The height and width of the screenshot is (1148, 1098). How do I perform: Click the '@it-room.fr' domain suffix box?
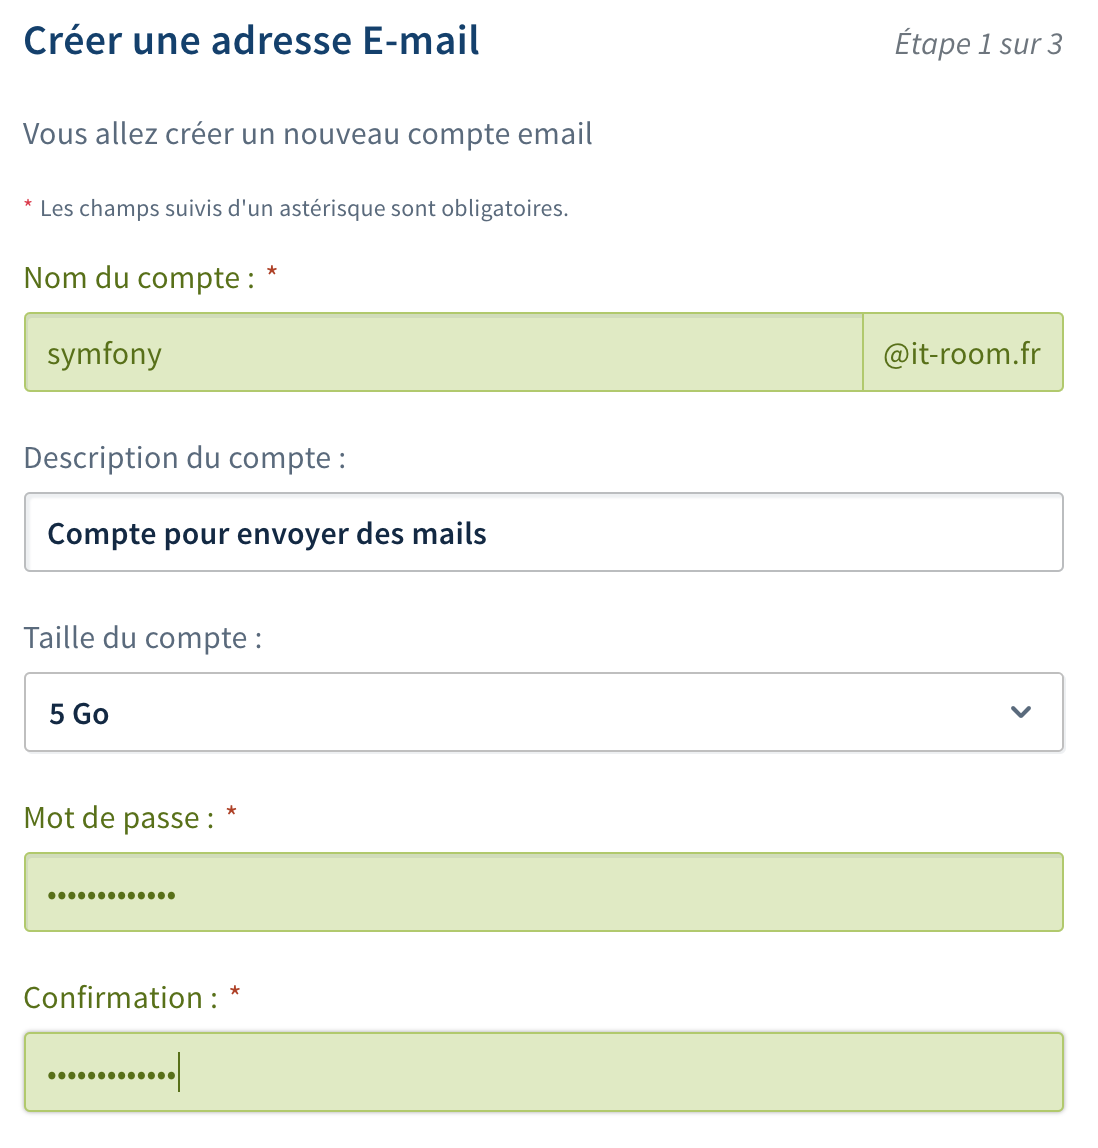pyautogui.click(x=961, y=352)
